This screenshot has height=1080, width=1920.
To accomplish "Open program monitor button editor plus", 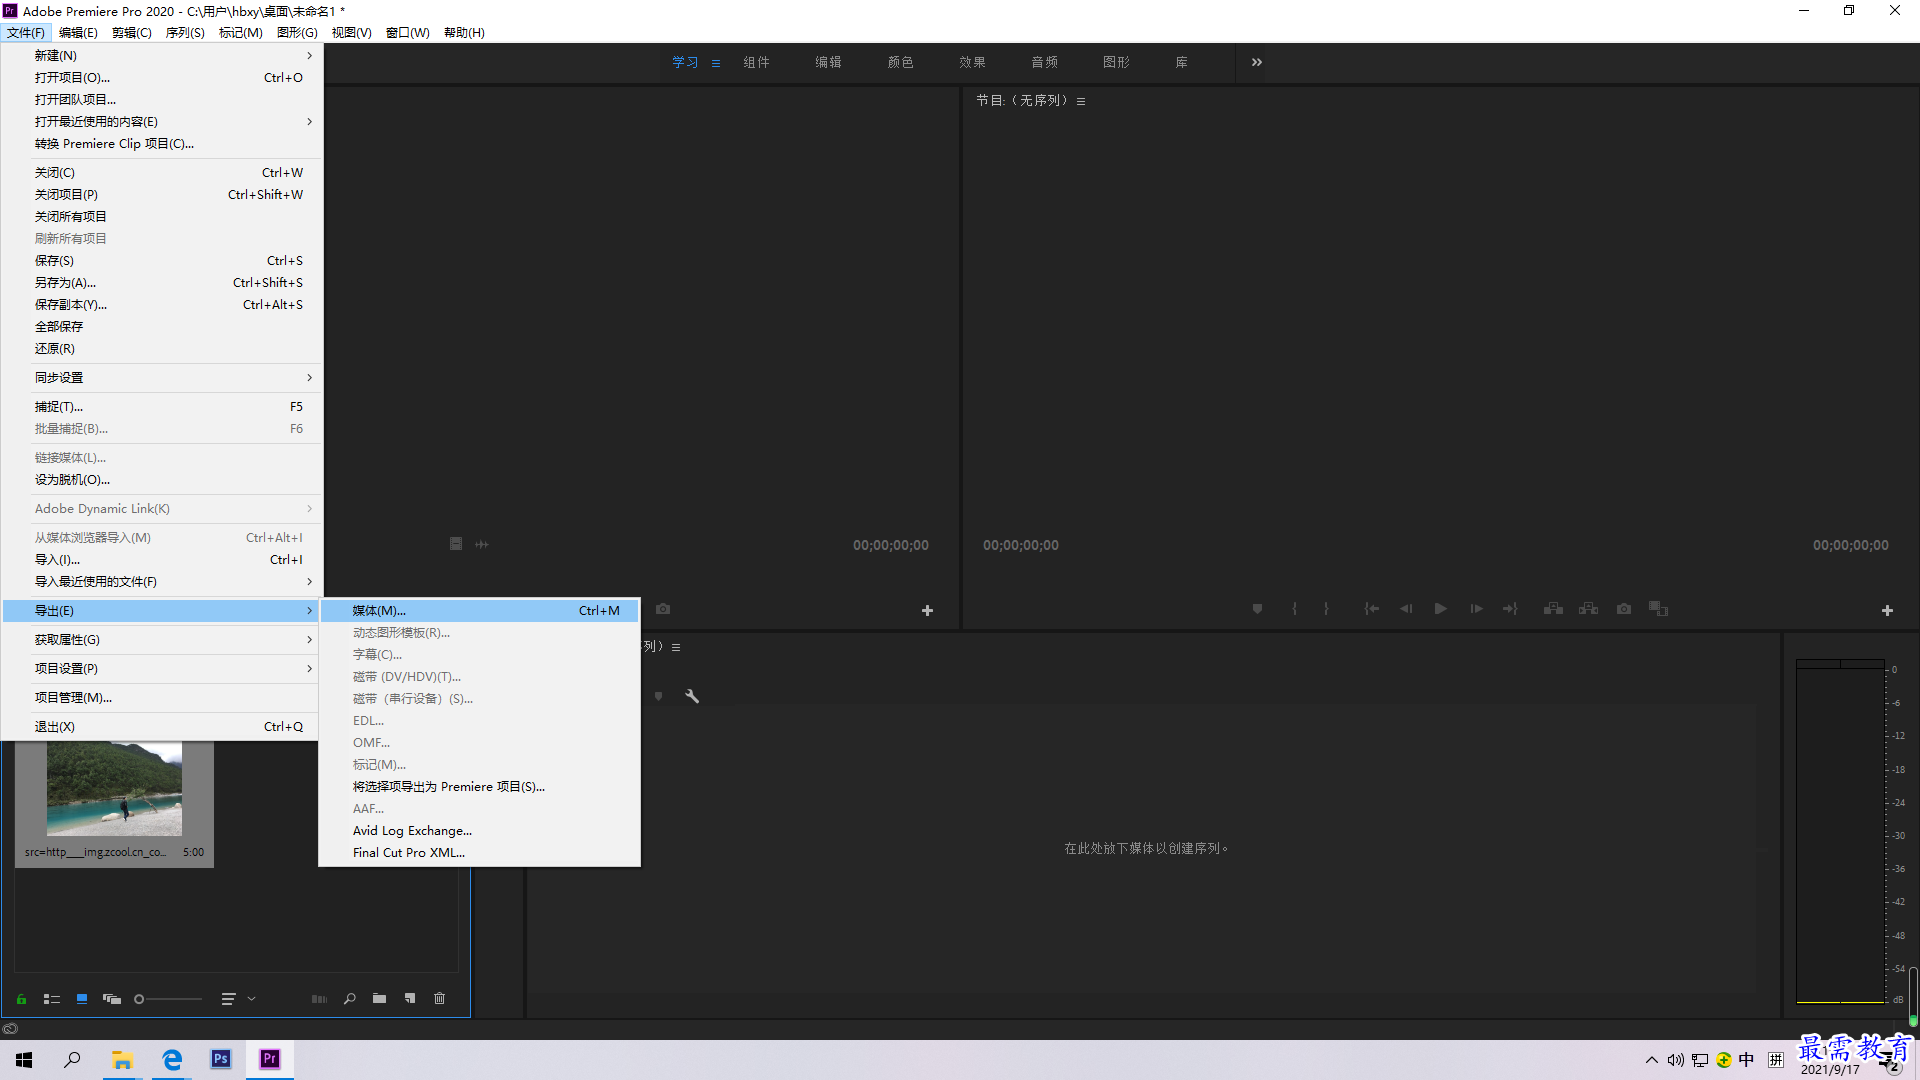I will pos(1887,610).
